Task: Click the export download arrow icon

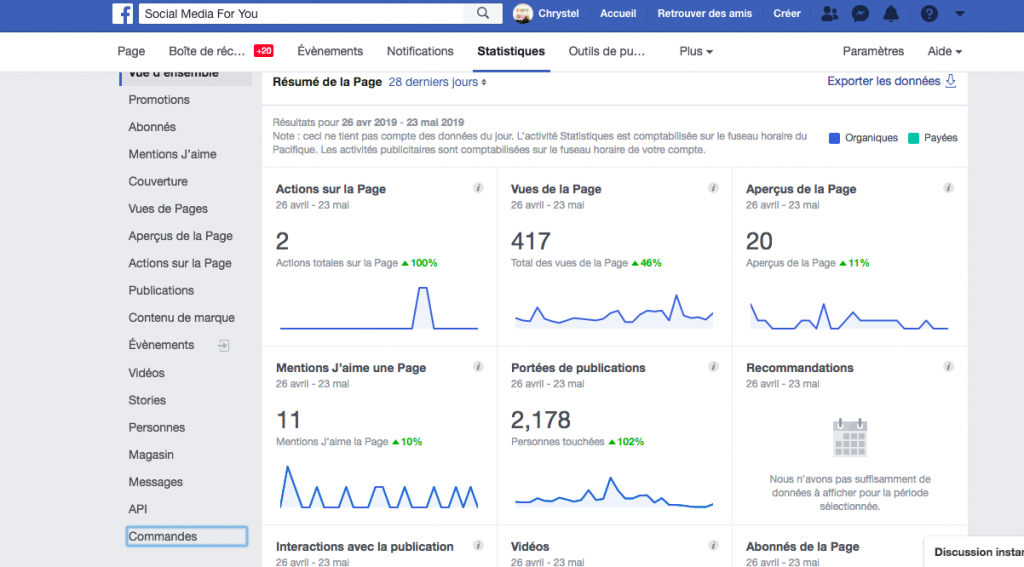Action: (x=951, y=81)
